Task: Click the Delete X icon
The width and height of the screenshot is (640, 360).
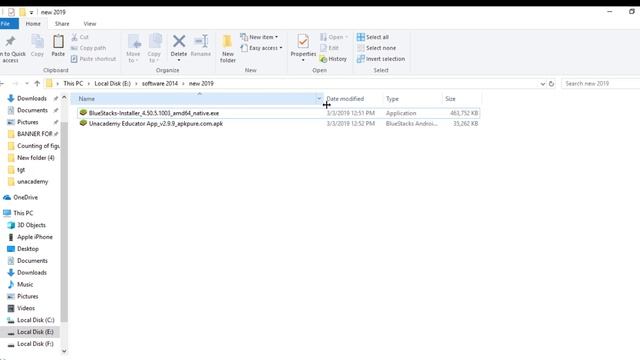Action: [179, 41]
